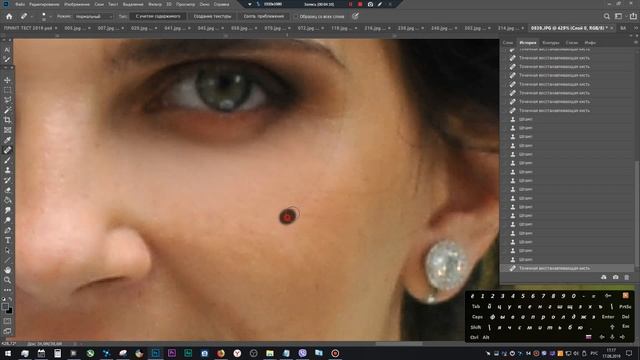Click the camera icon on recording bar
The height and width of the screenshot is (360, 640).
coord(370,4)
